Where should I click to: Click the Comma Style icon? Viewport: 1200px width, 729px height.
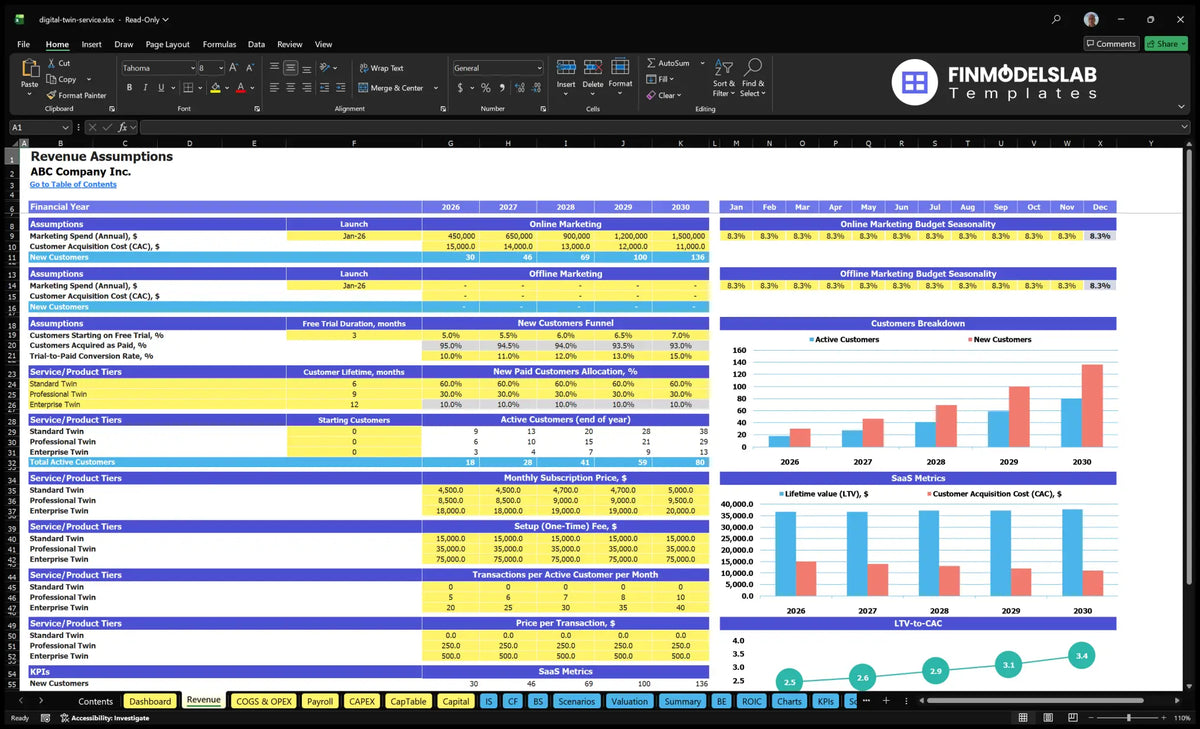(x=502, y=88)
